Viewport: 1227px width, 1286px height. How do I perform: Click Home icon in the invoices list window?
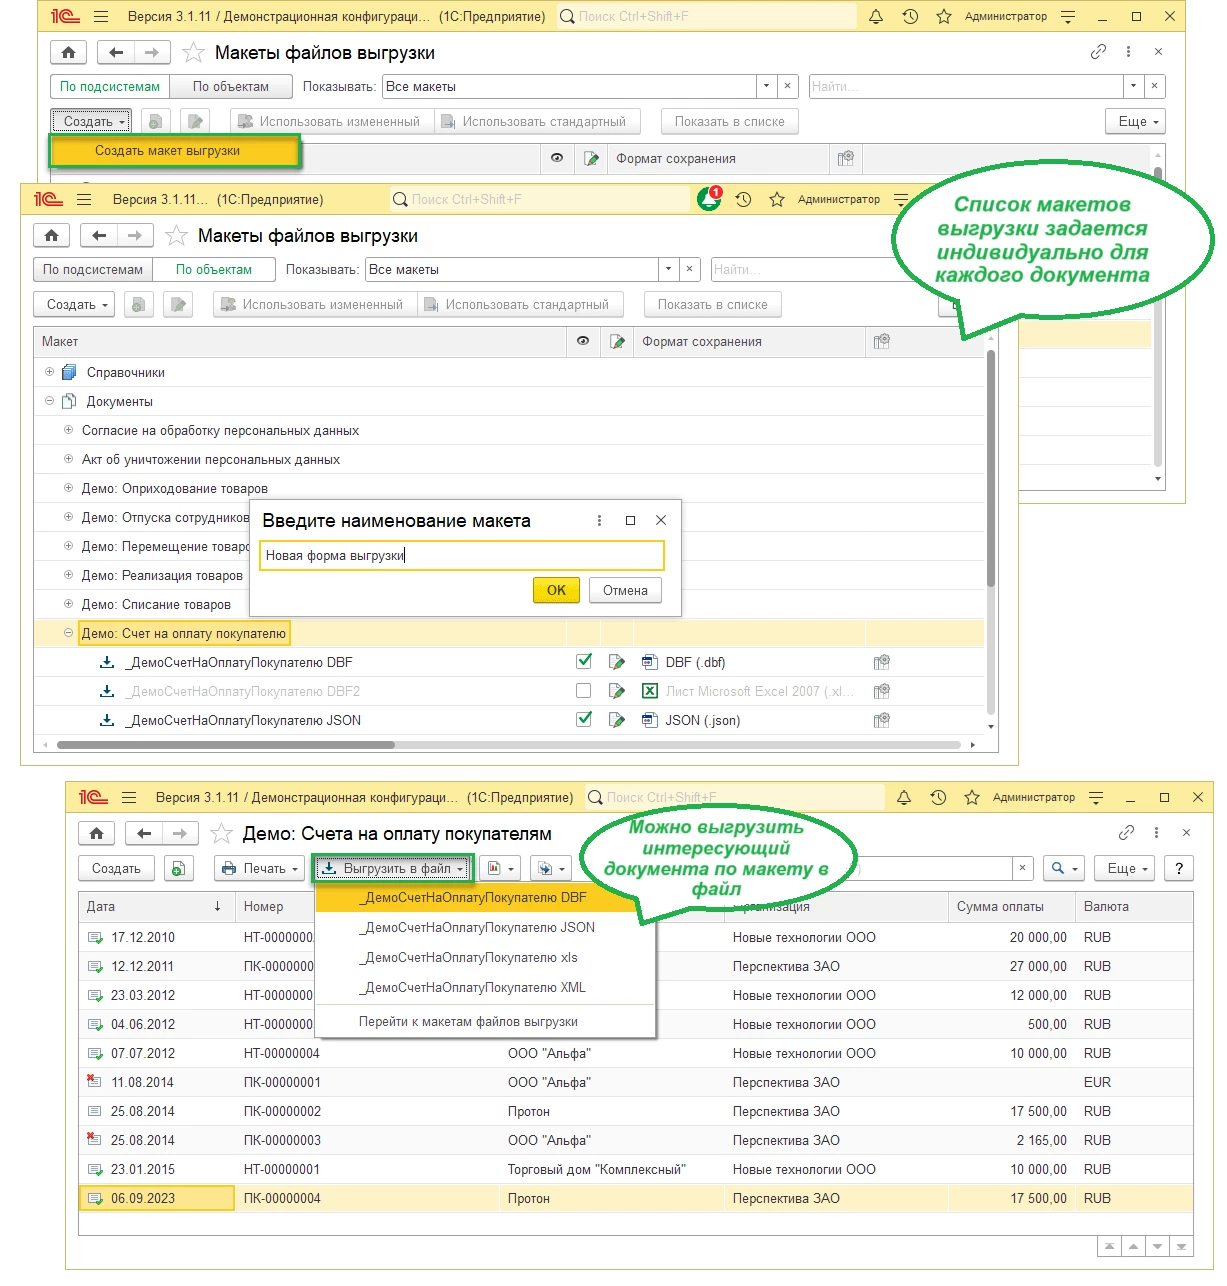pyautogui.click(x=96, y=834)
